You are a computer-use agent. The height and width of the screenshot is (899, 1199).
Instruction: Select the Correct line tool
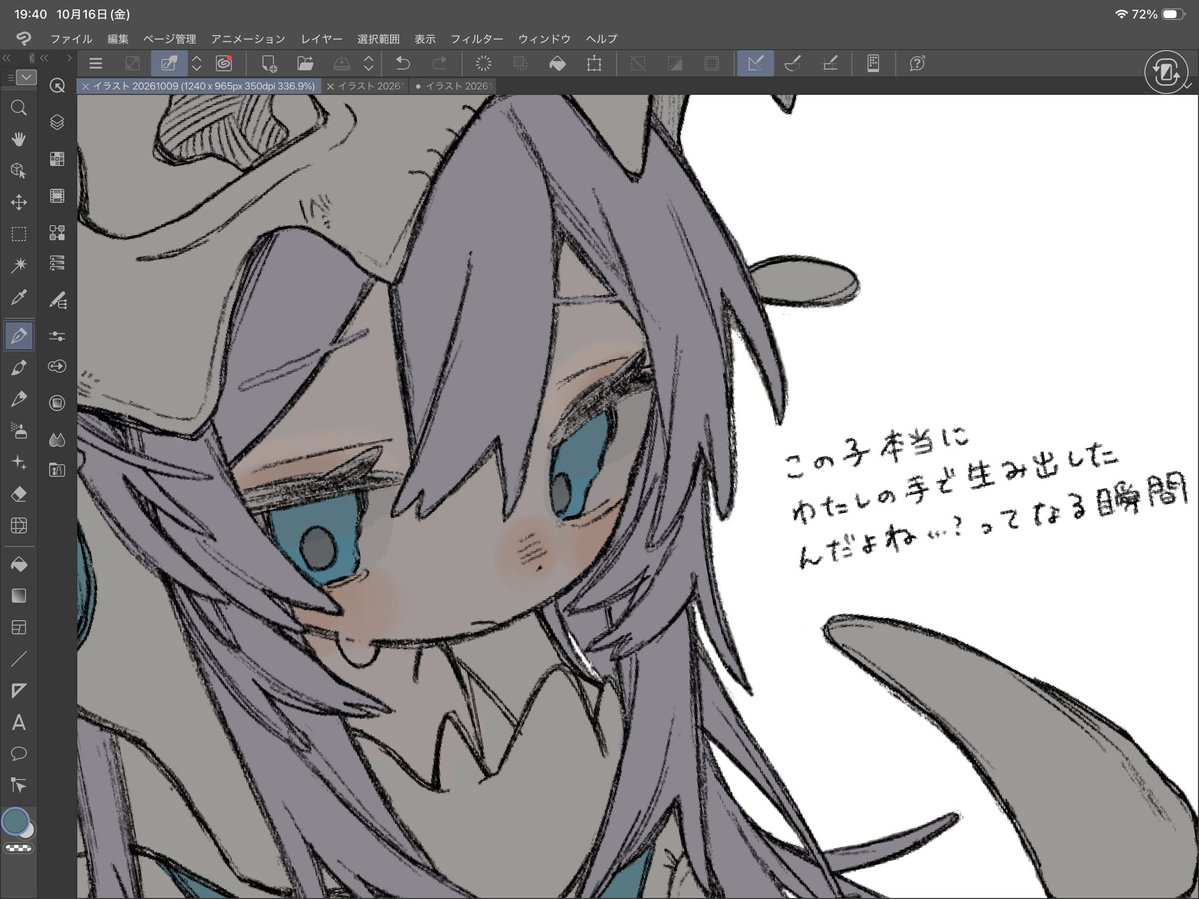(x=18, y=785)
